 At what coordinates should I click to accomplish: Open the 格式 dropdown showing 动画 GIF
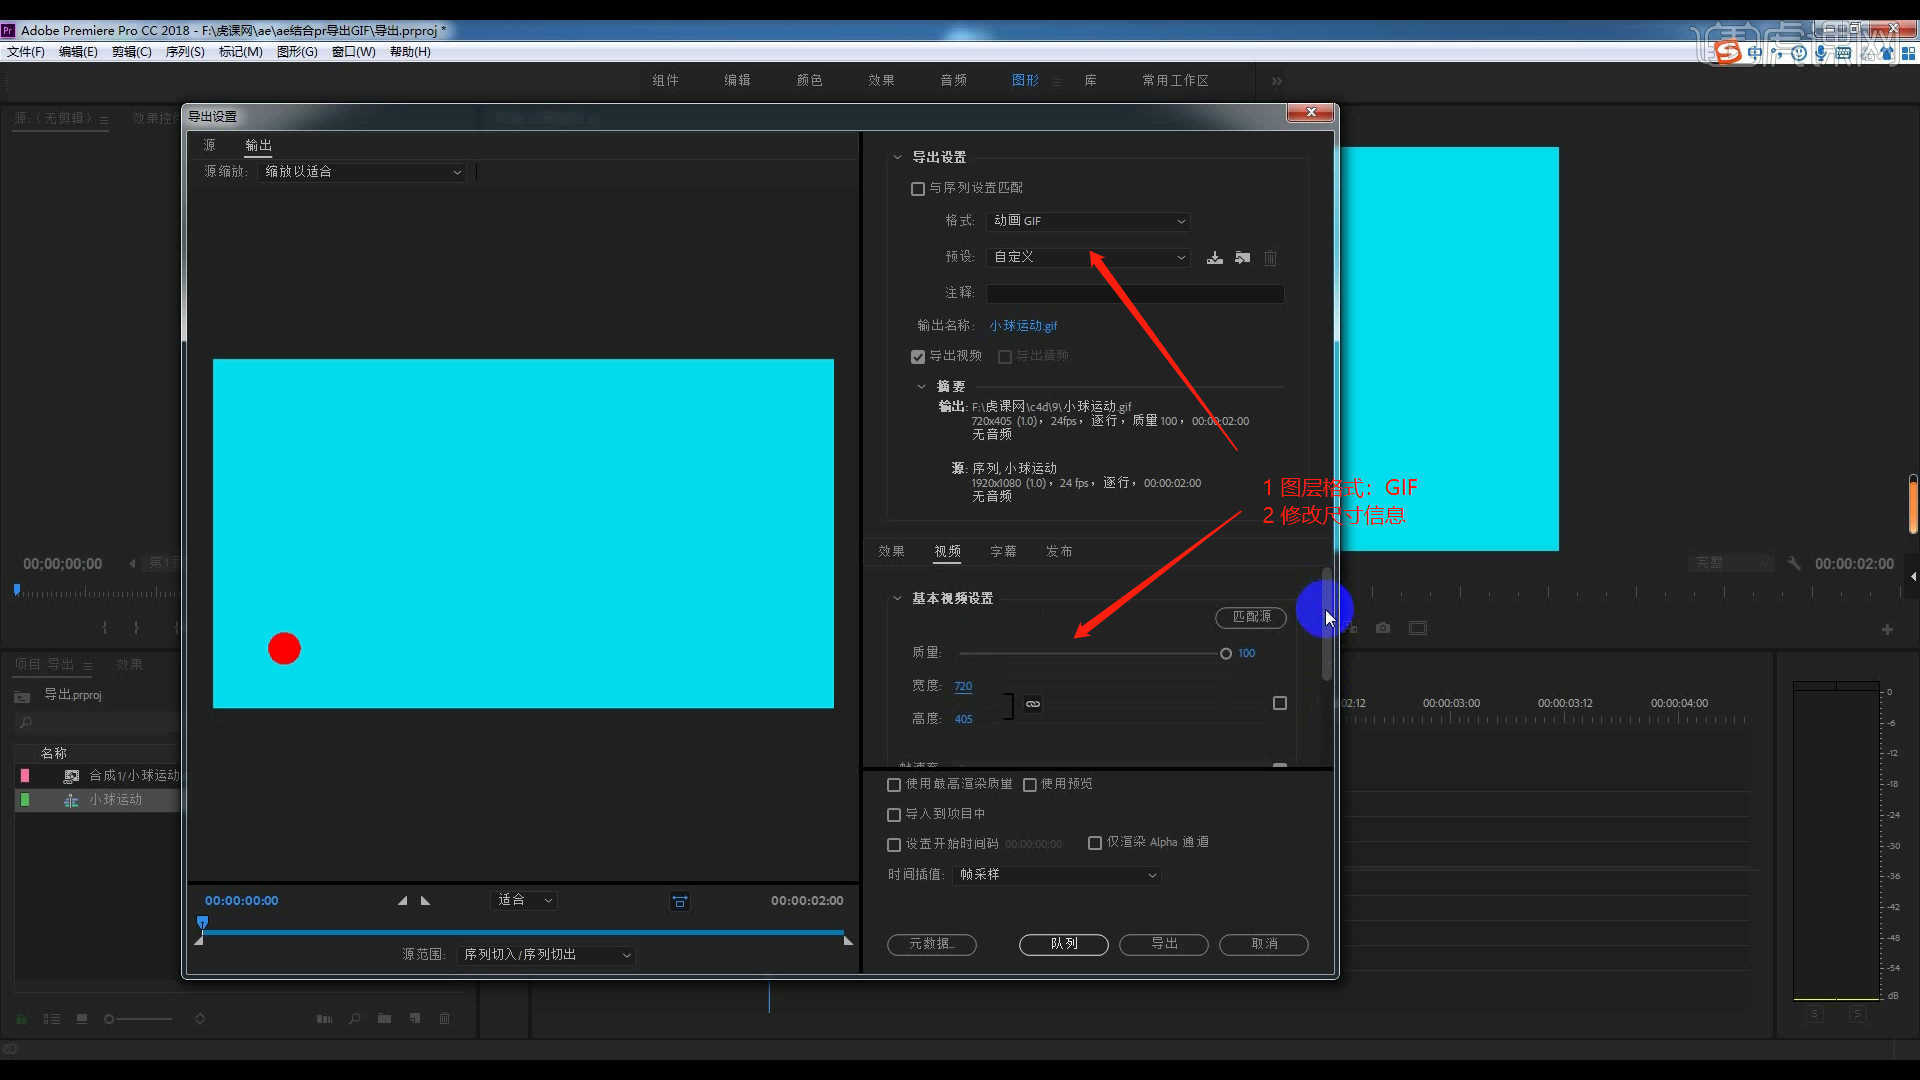pos(1088,221)
